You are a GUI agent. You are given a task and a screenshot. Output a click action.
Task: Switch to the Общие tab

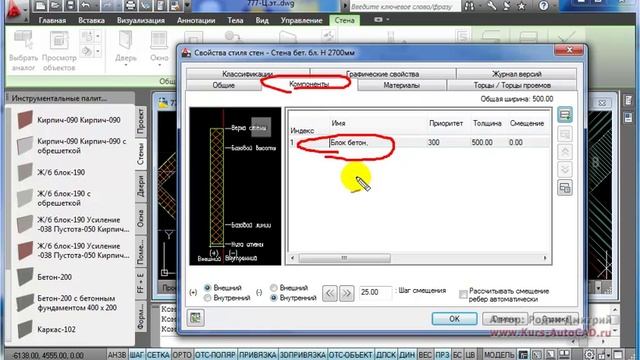pyautogui.click(x=223, y=85)
